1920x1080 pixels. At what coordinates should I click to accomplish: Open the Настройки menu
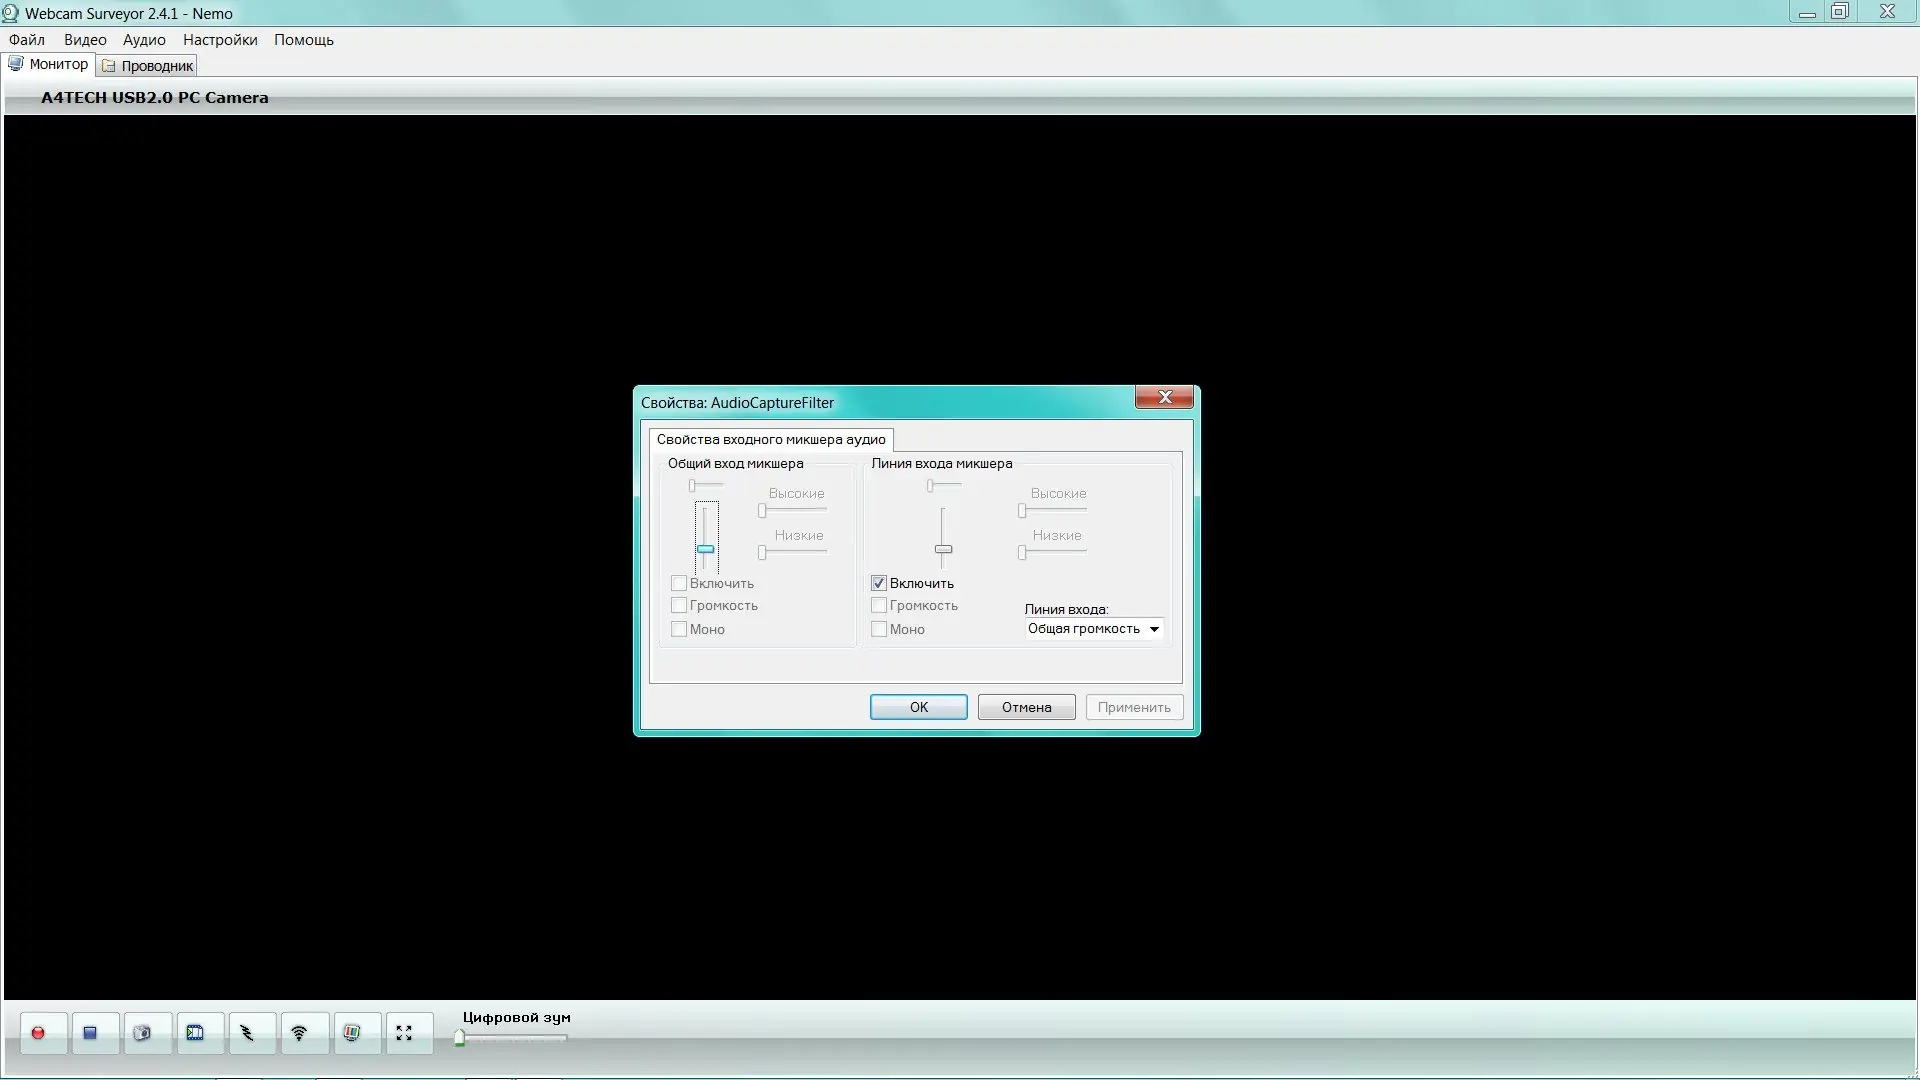pyautogui.click(x=220, y=40)
